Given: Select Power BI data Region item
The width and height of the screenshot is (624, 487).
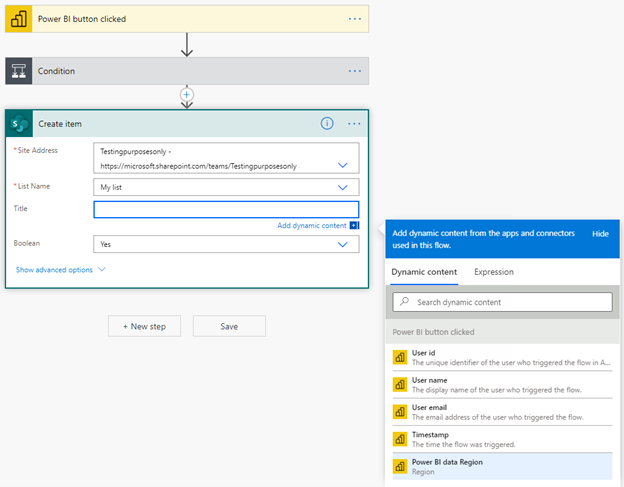Looking at the screenshot, I should pyautogui.click(x=500, y=468).
